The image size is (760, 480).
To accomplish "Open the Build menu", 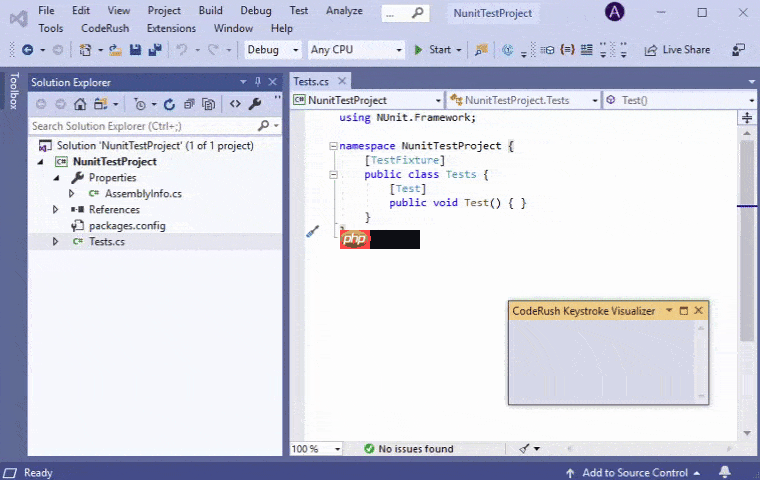I will point(210,10).
